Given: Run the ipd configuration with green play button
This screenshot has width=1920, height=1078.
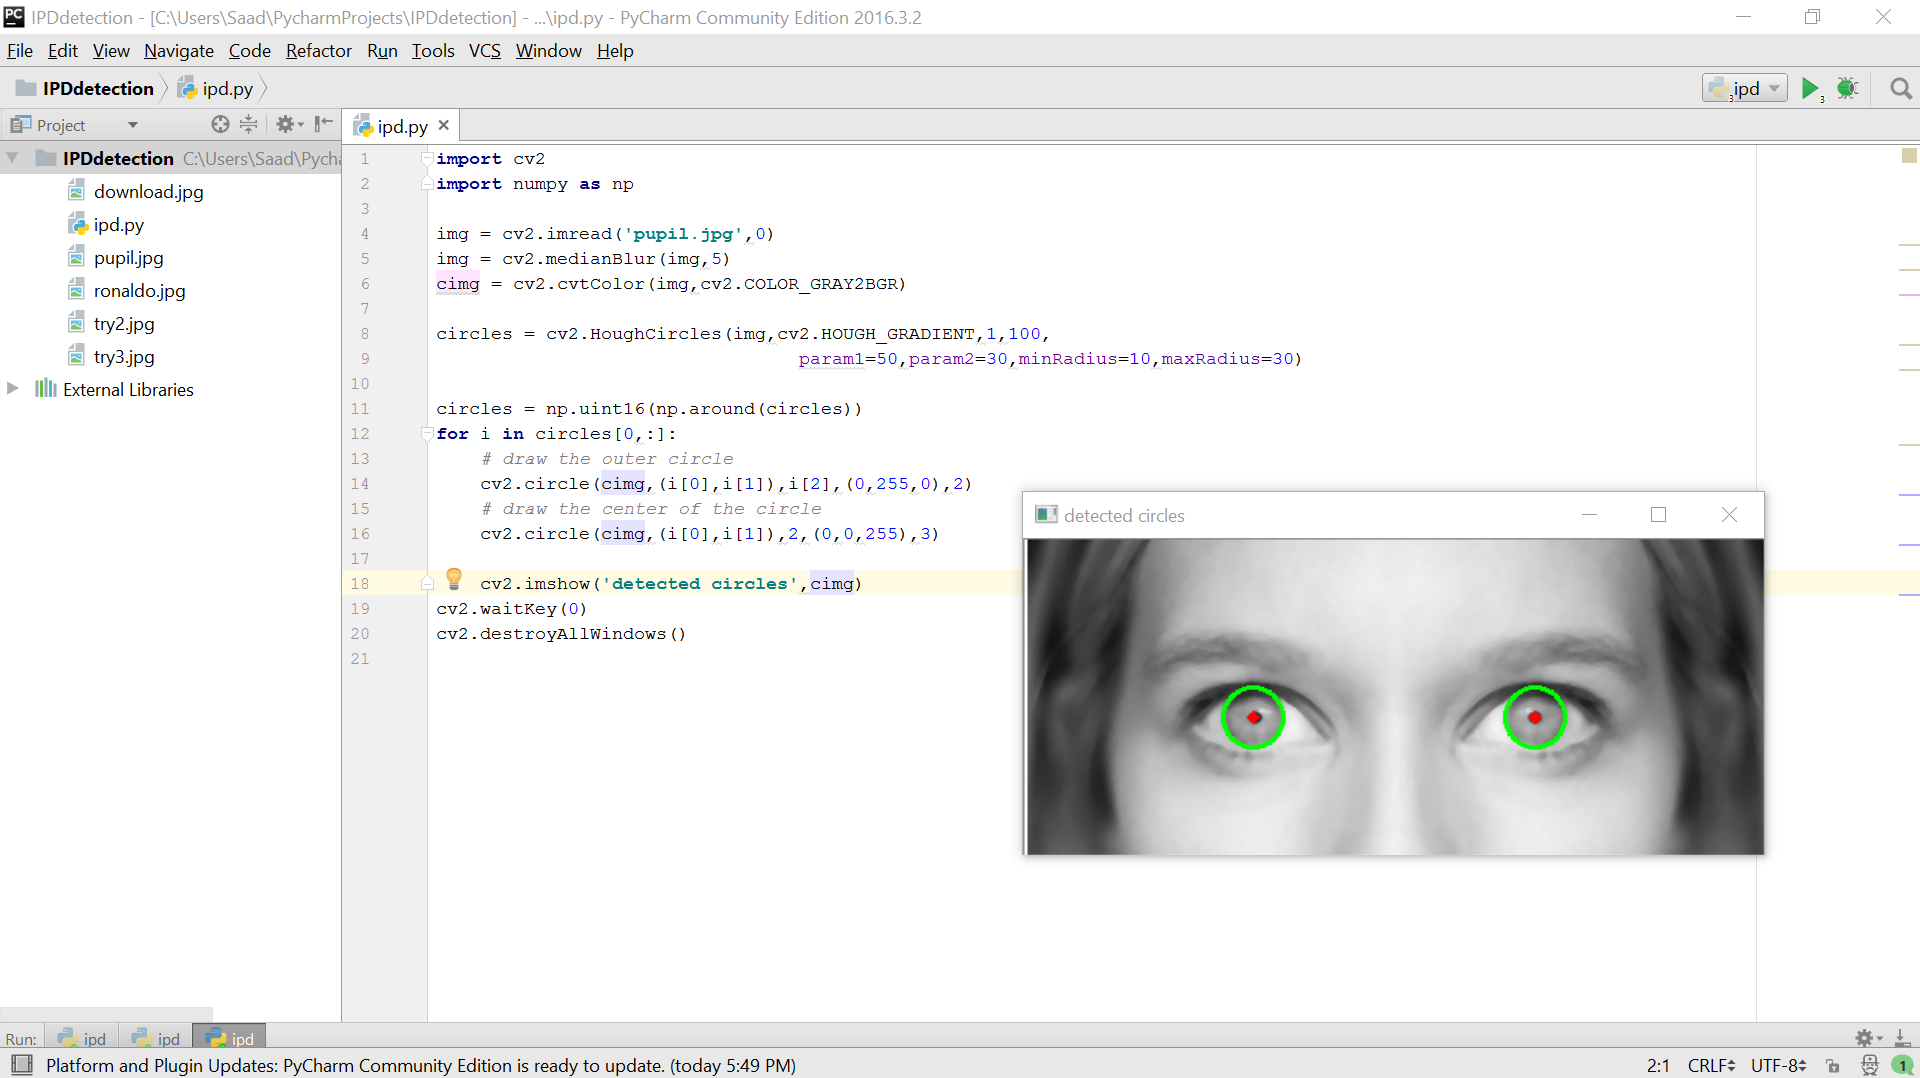Looking at the screenshot, I should tap(1809, 89).
